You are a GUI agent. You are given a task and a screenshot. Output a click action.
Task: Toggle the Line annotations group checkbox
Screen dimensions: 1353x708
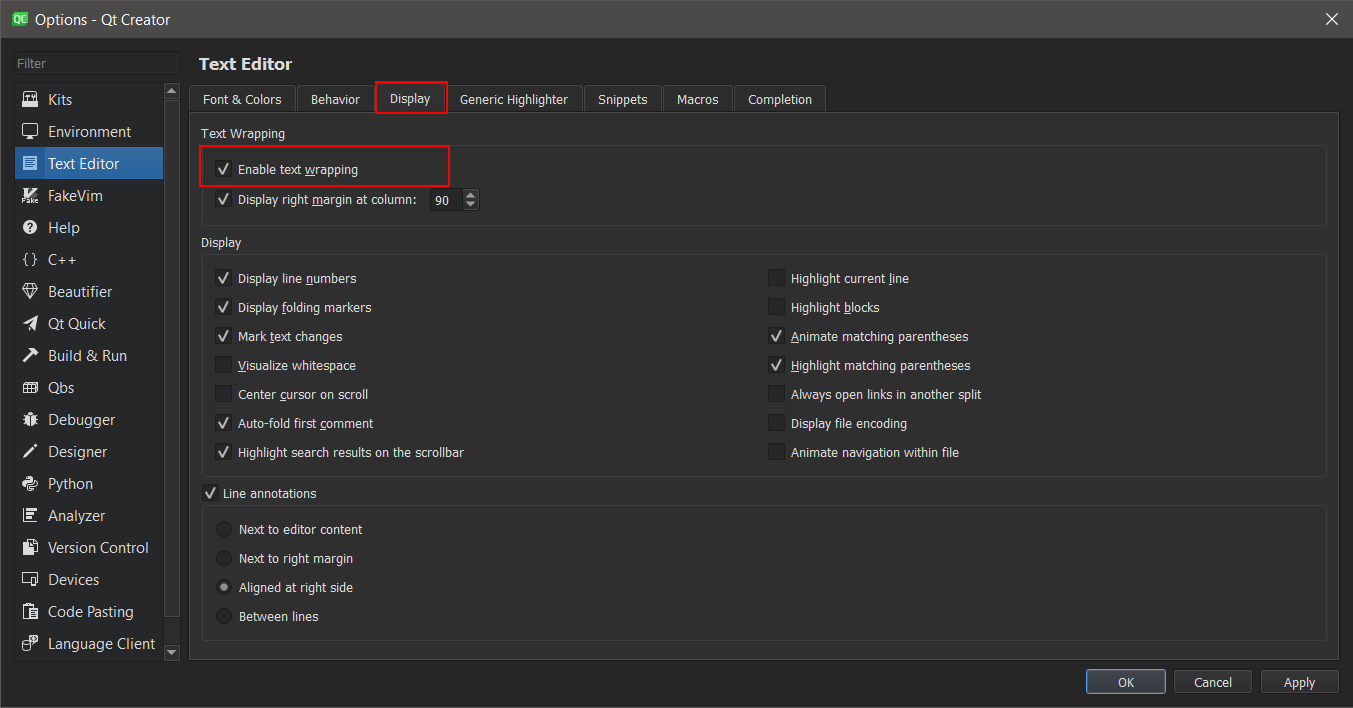(210, 493)
